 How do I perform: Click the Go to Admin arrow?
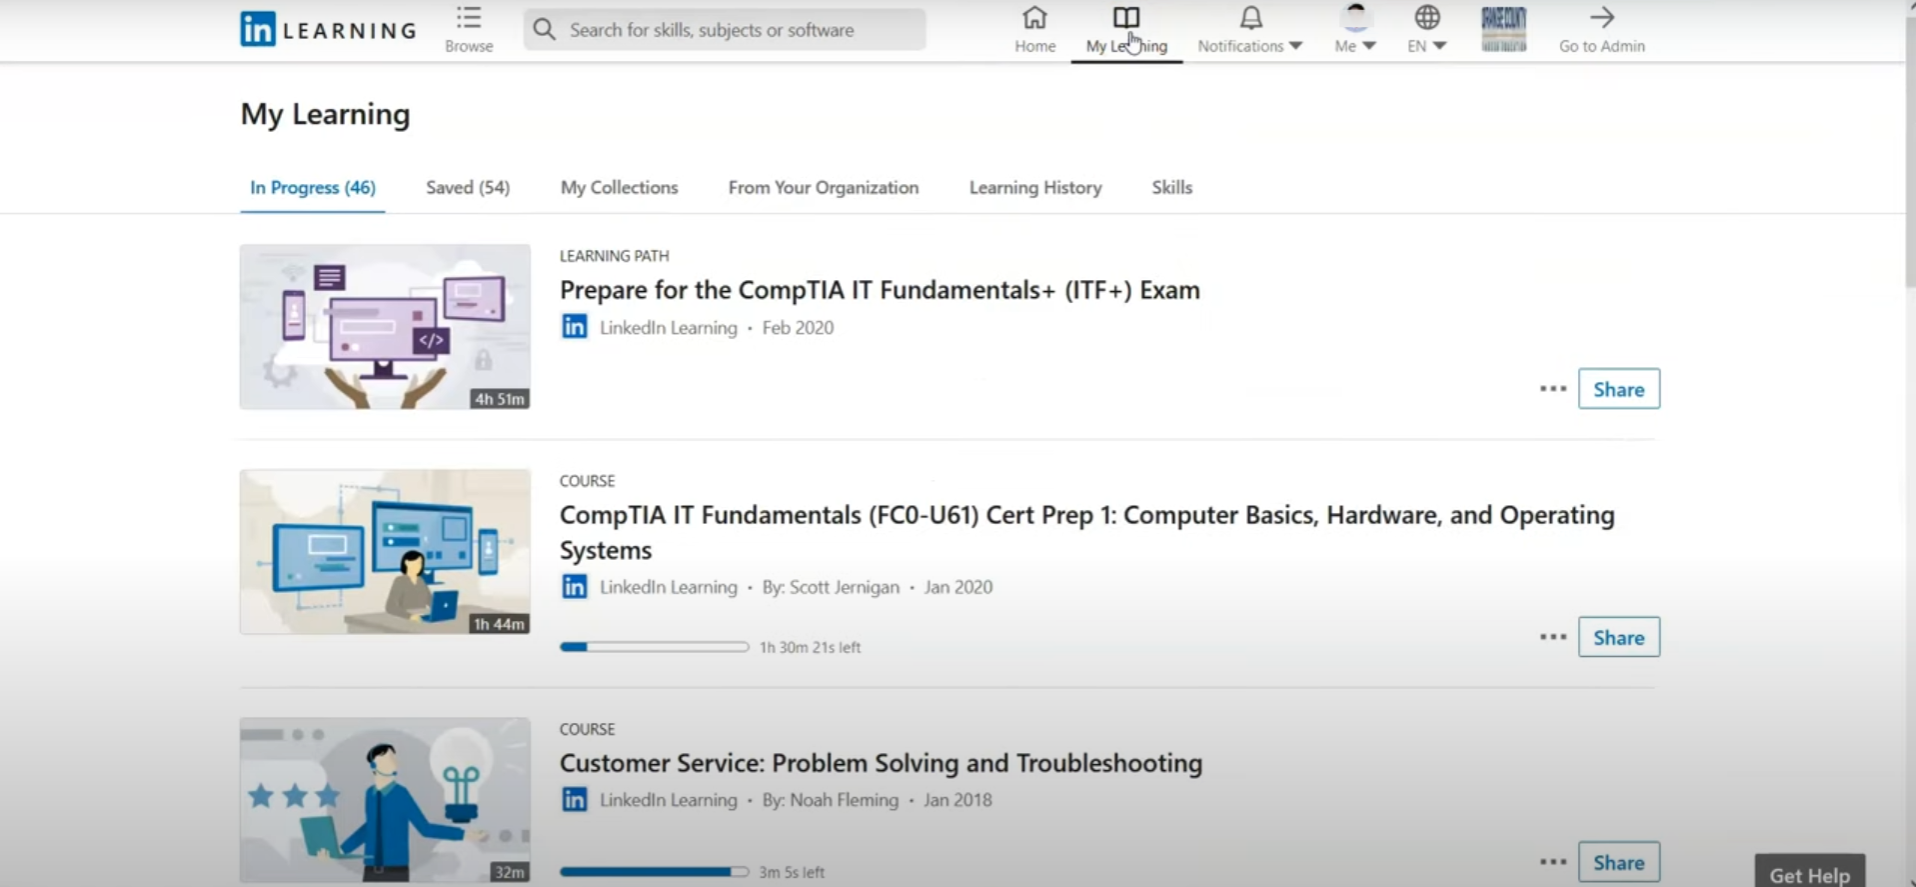[1602, 17]
